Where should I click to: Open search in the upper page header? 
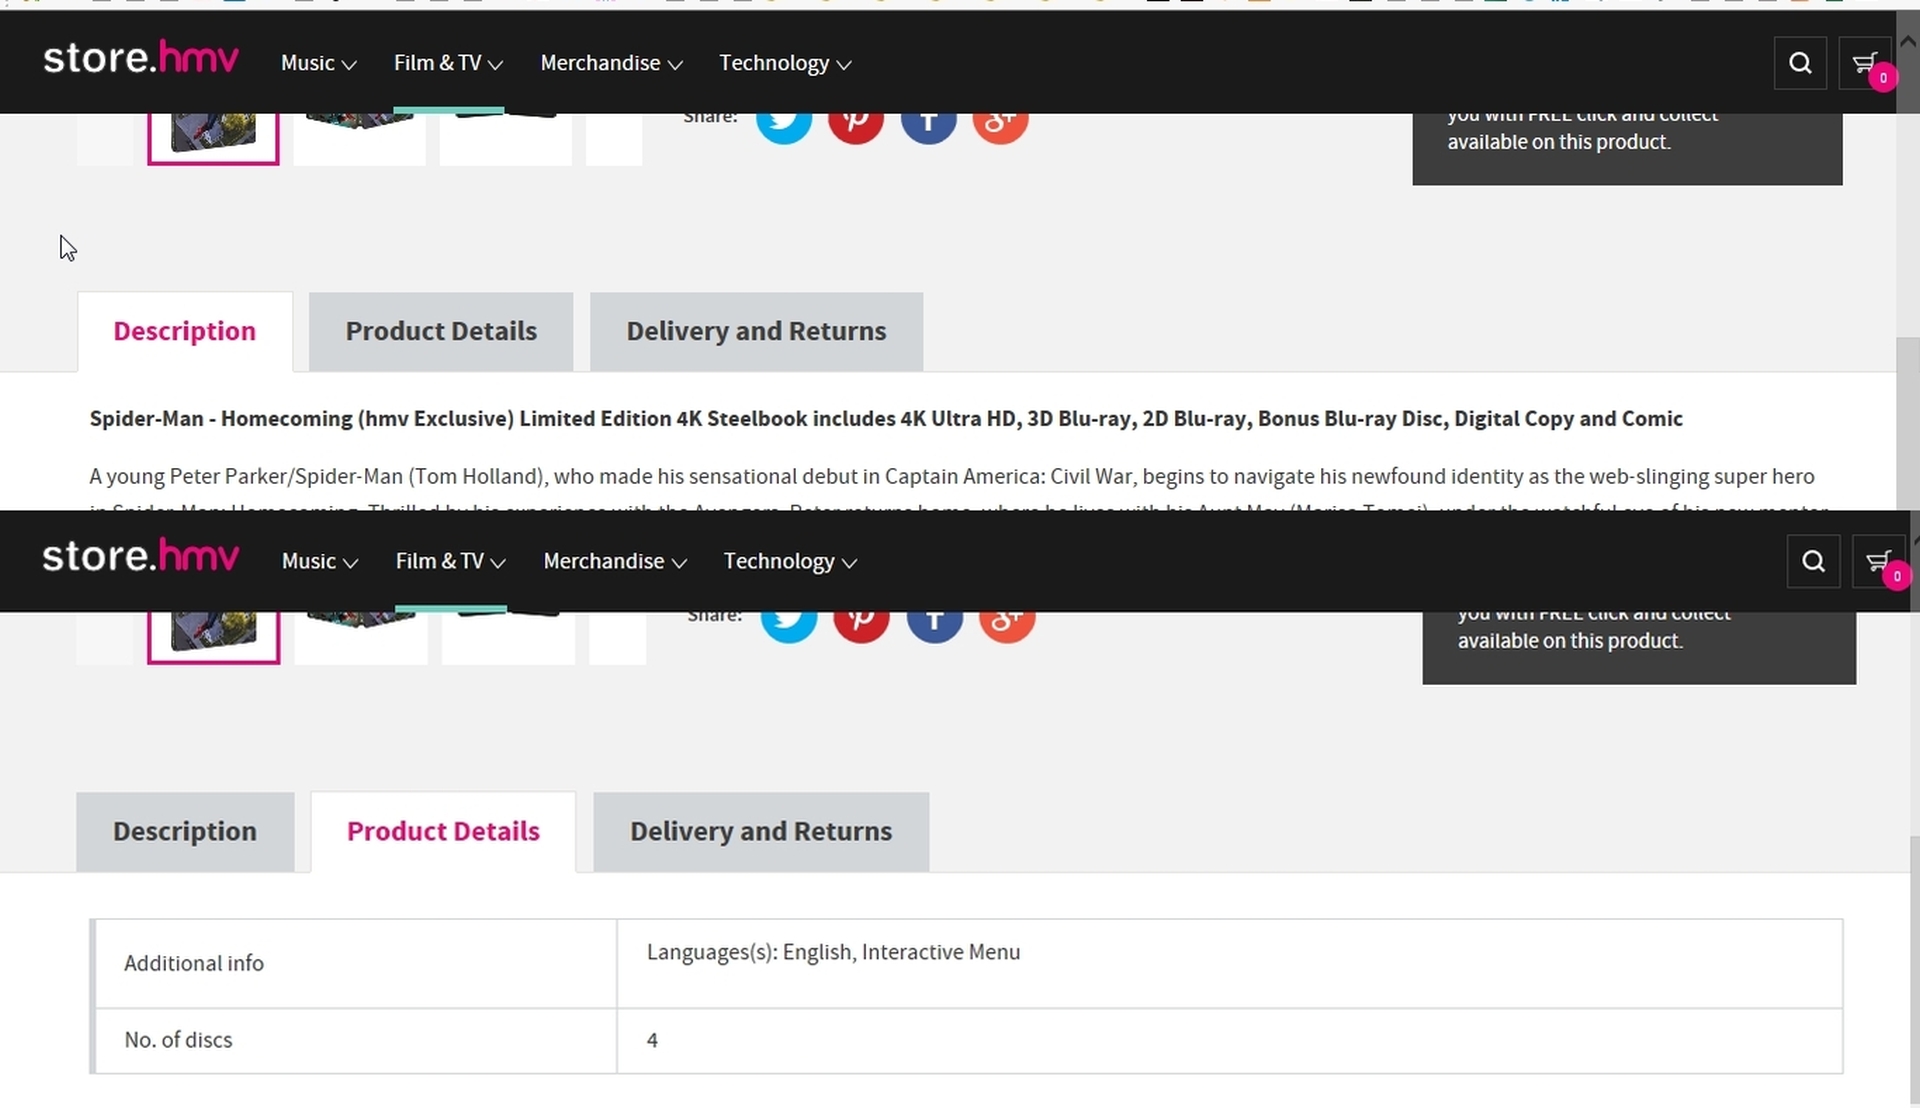pos(1800,63)
